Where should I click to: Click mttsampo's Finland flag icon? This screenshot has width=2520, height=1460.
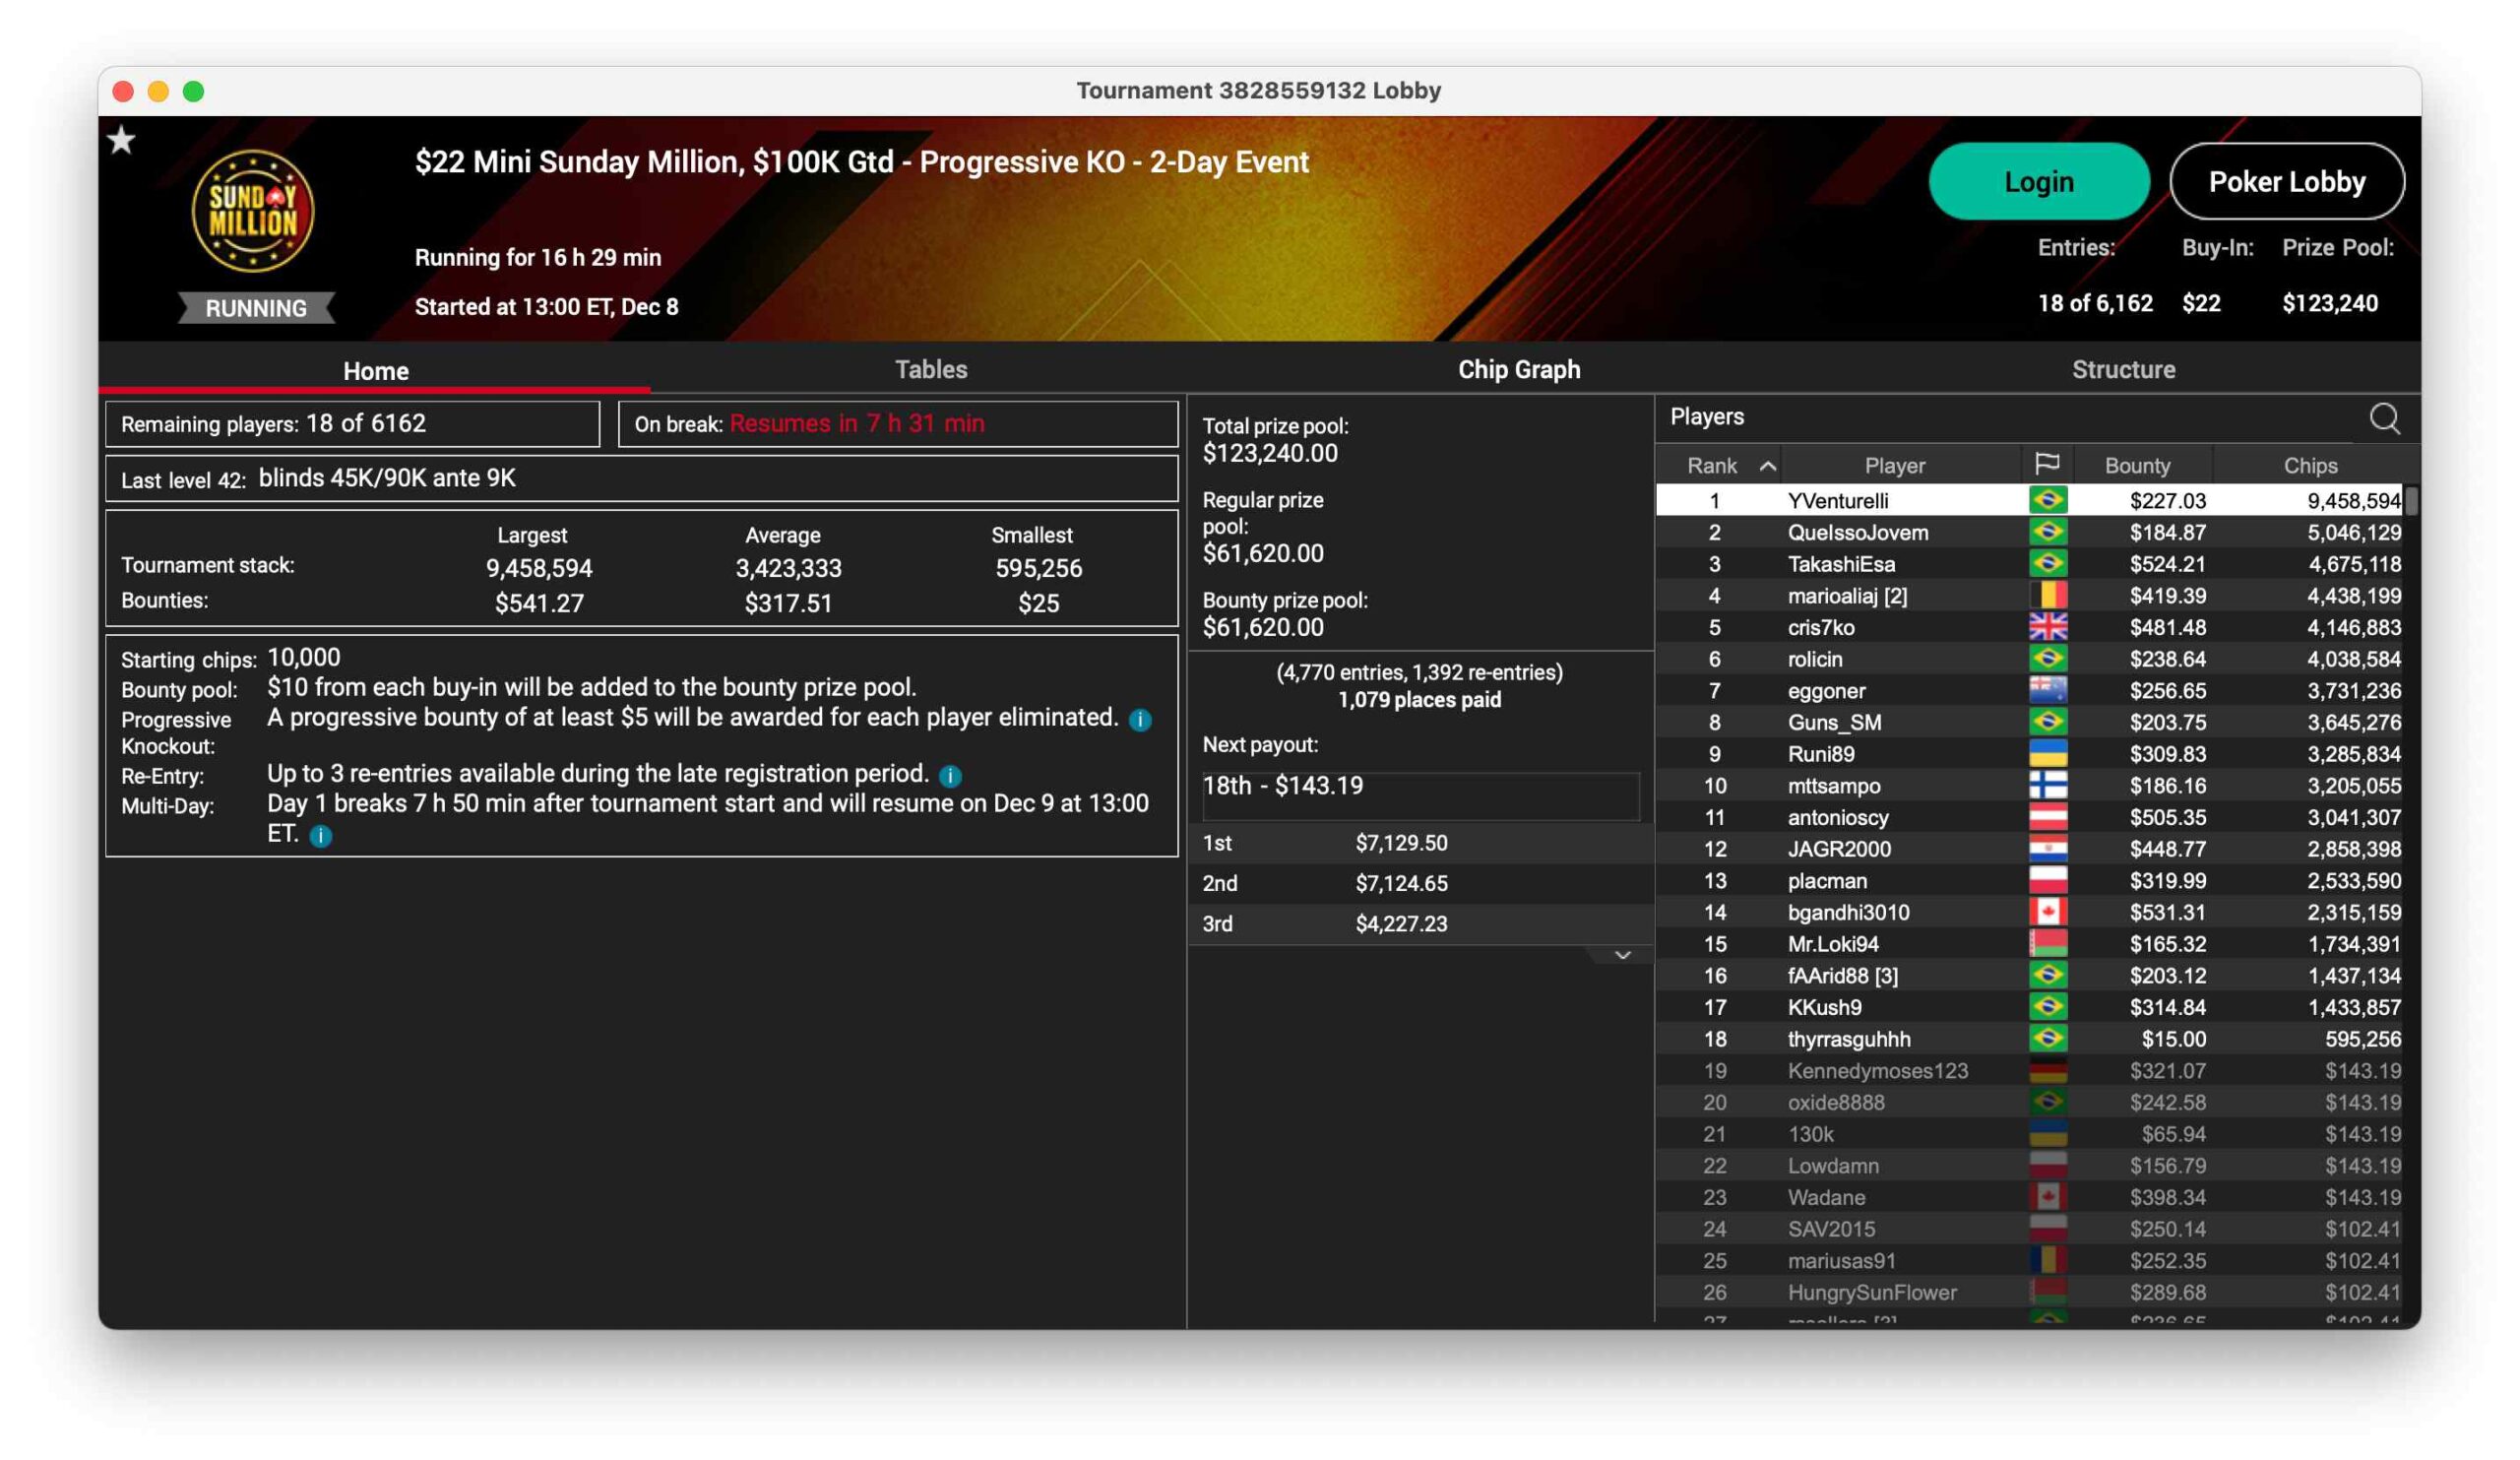tap(2048, 785)
